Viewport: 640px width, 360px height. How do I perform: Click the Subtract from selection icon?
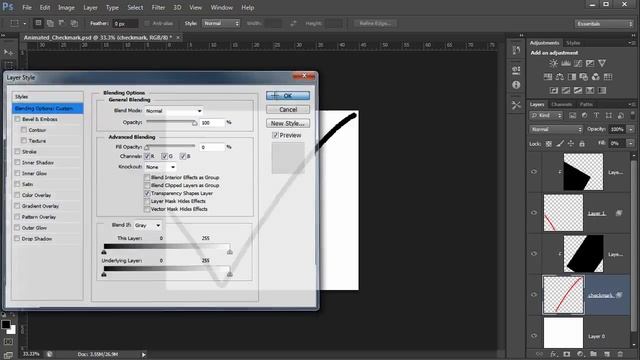pyautogui.click(x=62, y=23)
